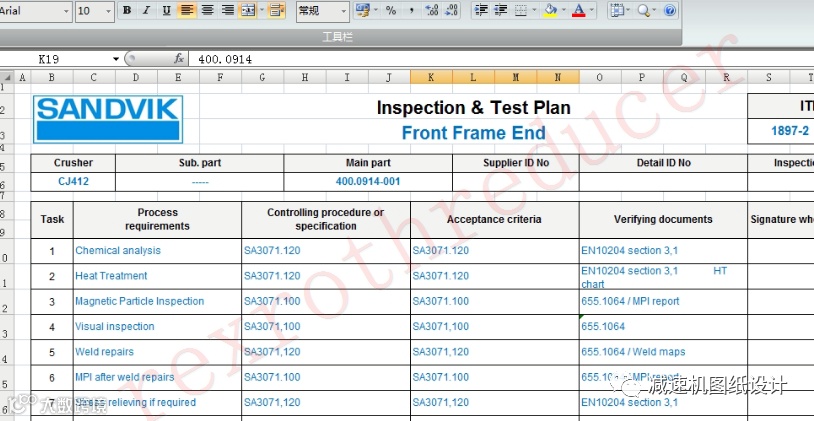Toggle underline formatting
The image size is (814, 421).
[167, 10]
